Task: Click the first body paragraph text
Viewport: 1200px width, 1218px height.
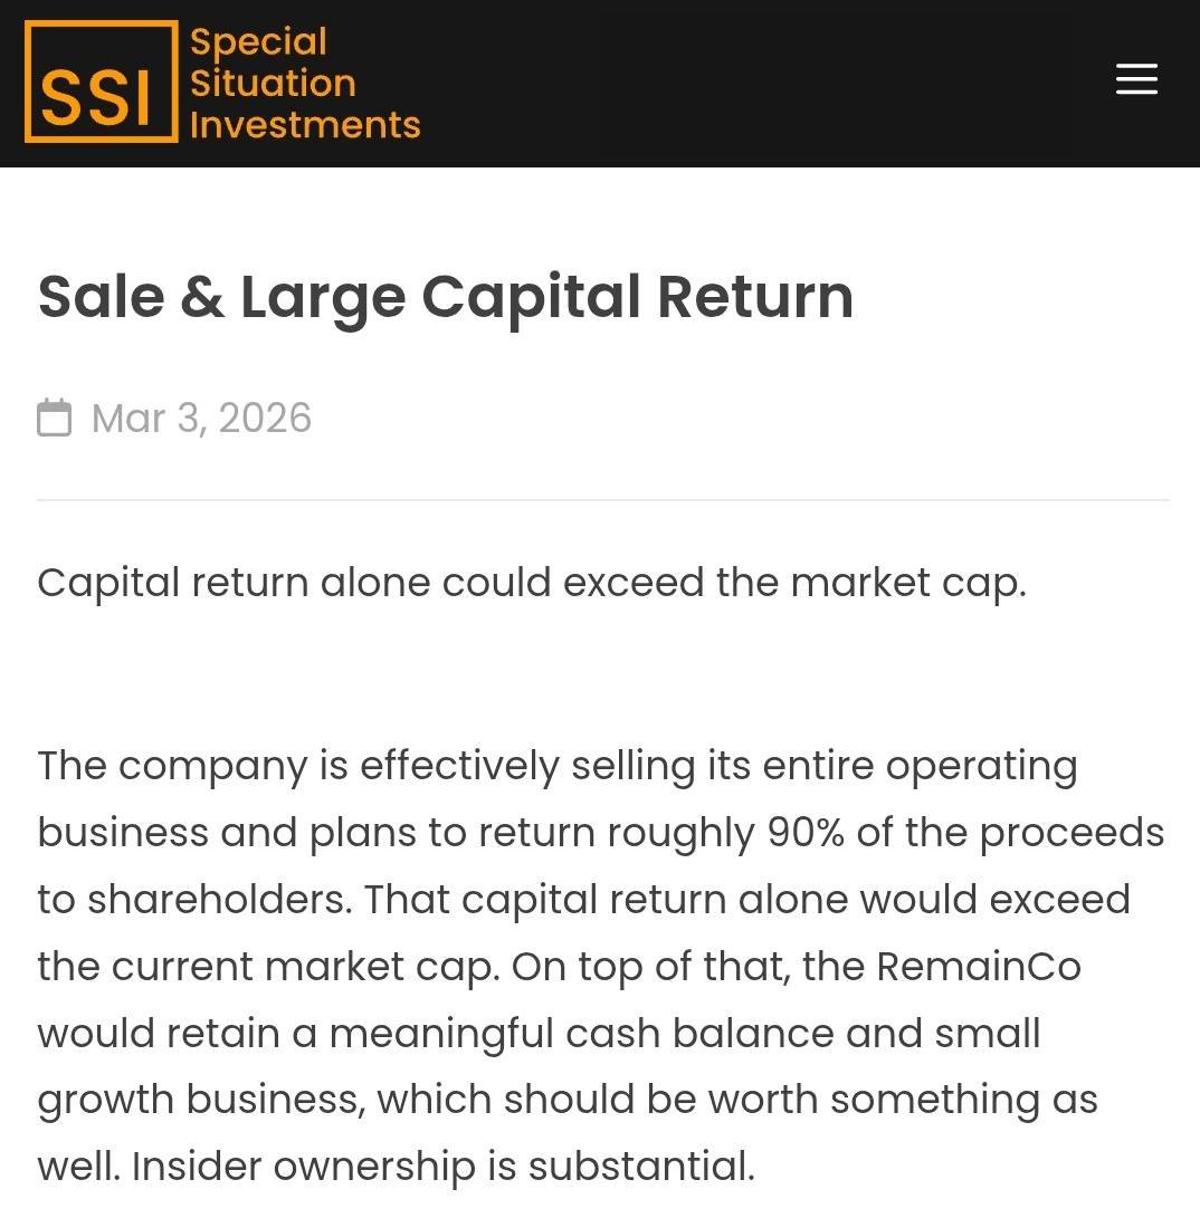Action: [600, 965]
